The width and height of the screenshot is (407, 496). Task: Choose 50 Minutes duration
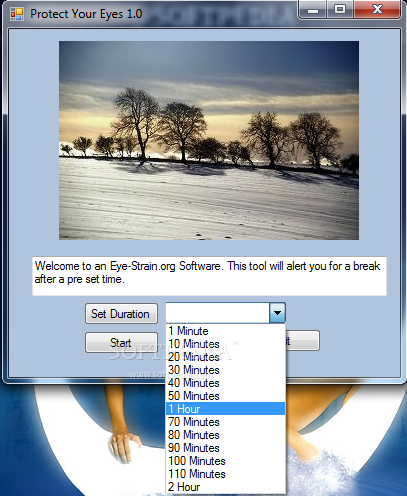pyautogui.click(x=225, y=396)
